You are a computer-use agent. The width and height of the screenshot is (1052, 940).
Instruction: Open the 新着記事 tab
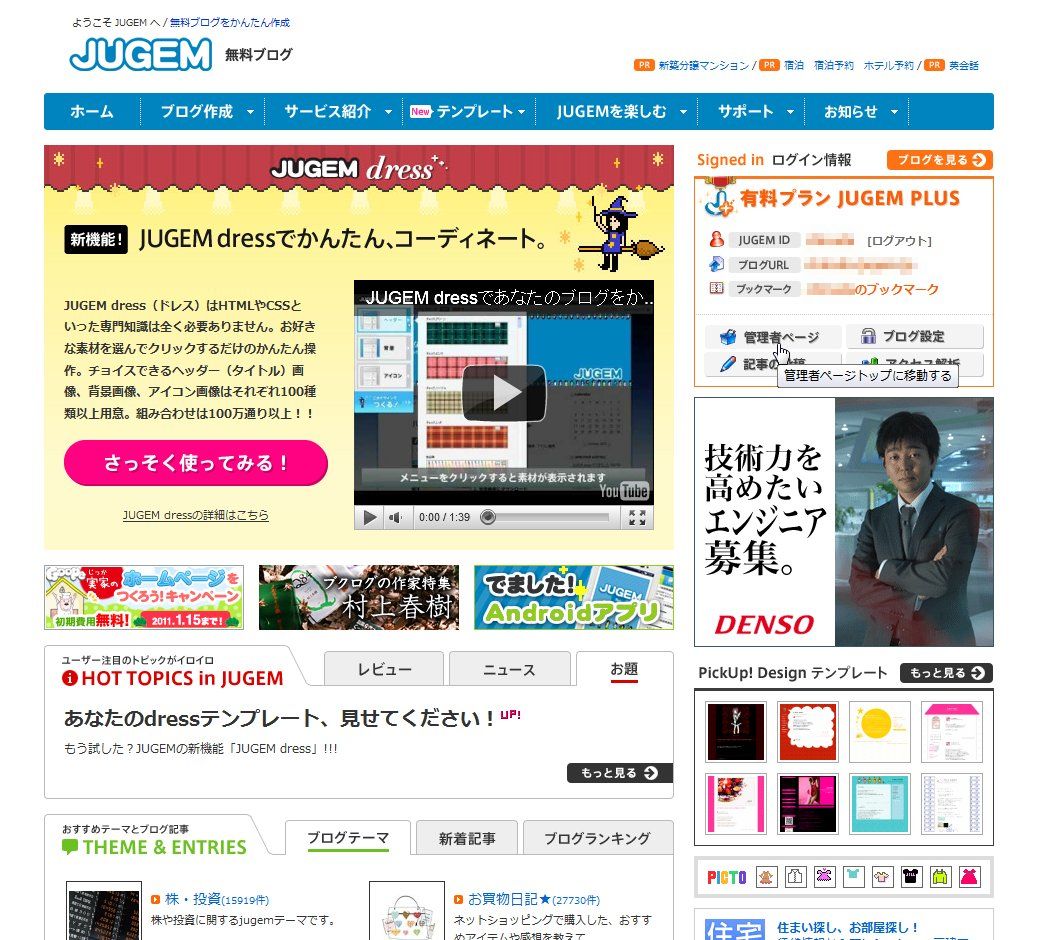coord(467,838)
